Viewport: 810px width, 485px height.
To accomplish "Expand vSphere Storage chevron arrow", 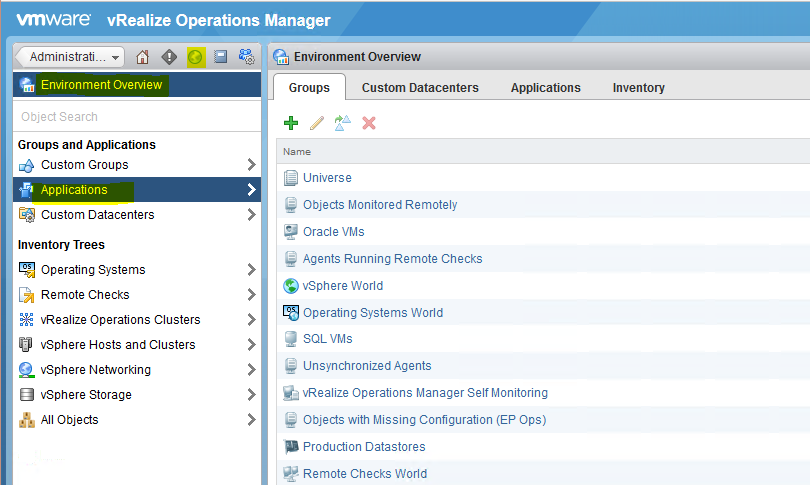I will (x=251, y=395).
